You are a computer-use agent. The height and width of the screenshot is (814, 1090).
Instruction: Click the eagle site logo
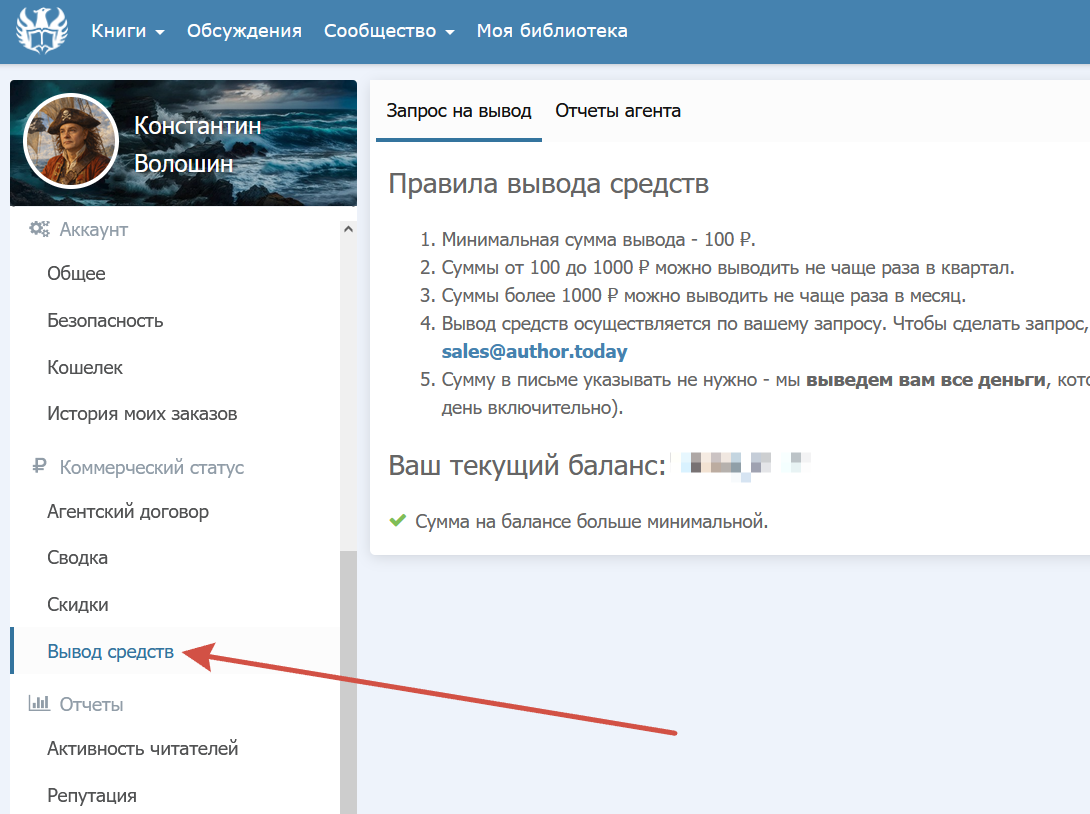tap(42, 30)
